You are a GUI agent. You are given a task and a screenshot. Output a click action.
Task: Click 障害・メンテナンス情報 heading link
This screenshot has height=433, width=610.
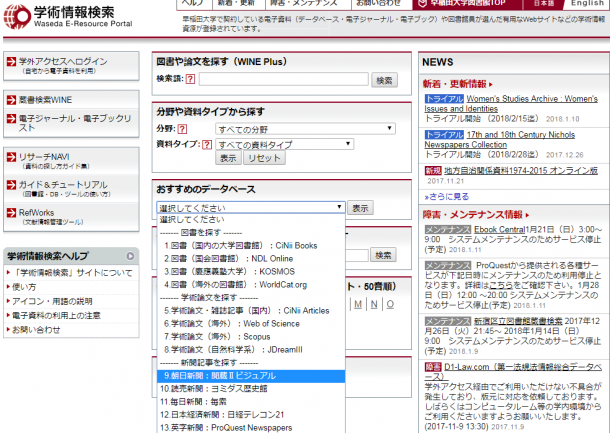pos(476,214)
